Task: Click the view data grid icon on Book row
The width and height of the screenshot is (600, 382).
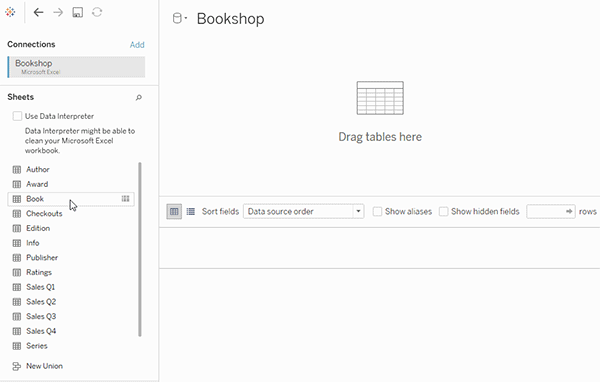Action: [x=126, y=199]
